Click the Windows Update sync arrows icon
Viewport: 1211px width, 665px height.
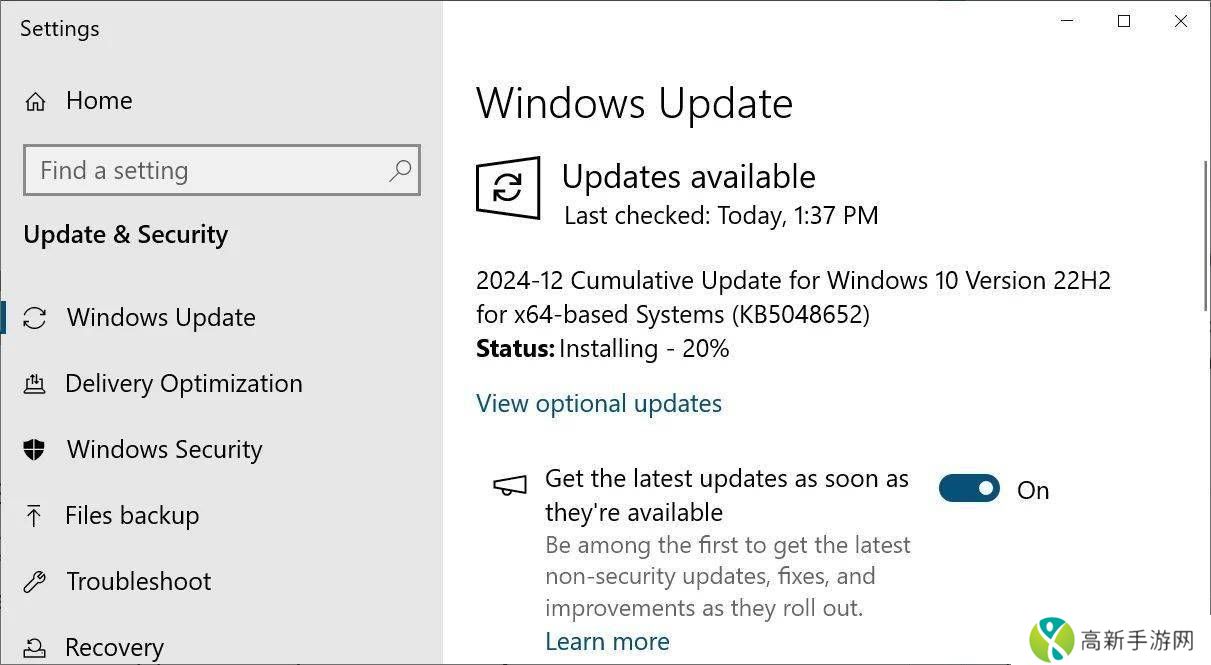tap(35, 318)
